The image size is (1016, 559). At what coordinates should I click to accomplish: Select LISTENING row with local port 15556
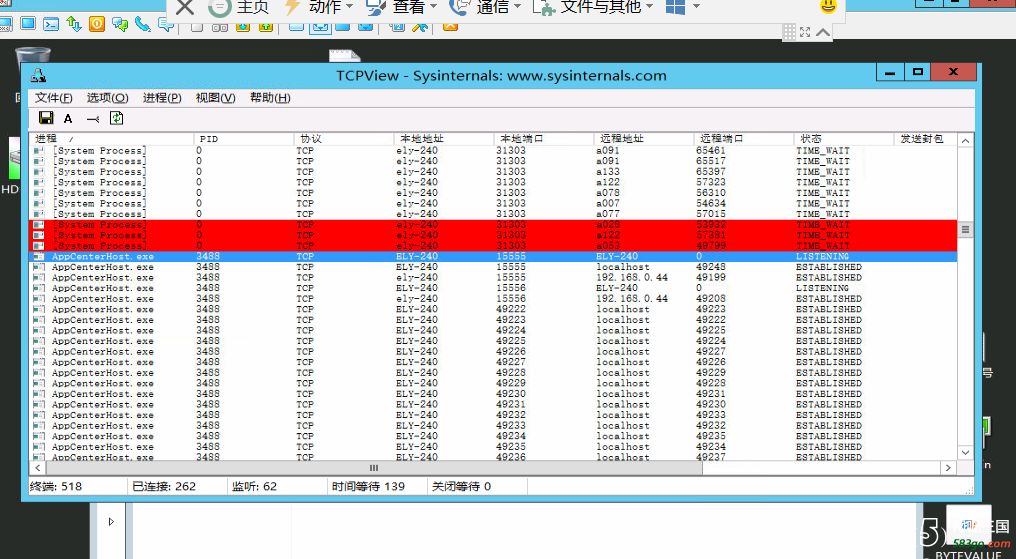(493, 288)
